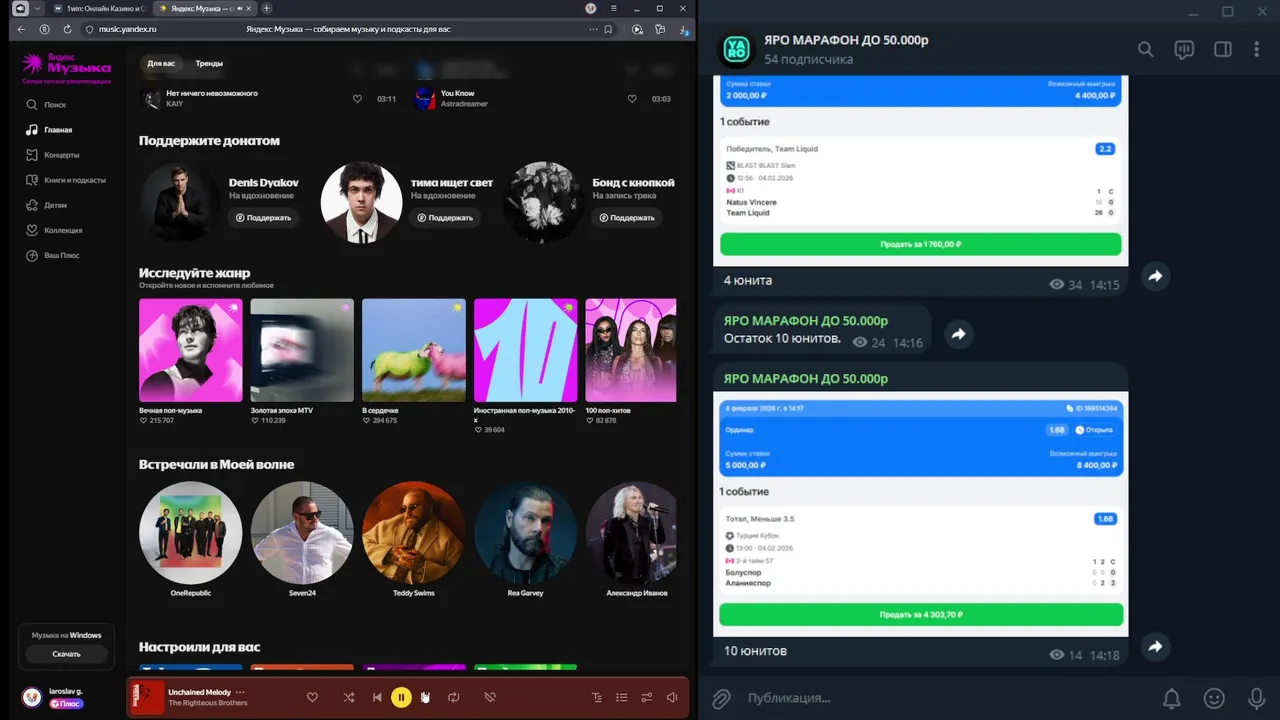Open playback settings sliders icon
Screen dimensions: 1280x720
pyautogui.click(x=647, y=697)
